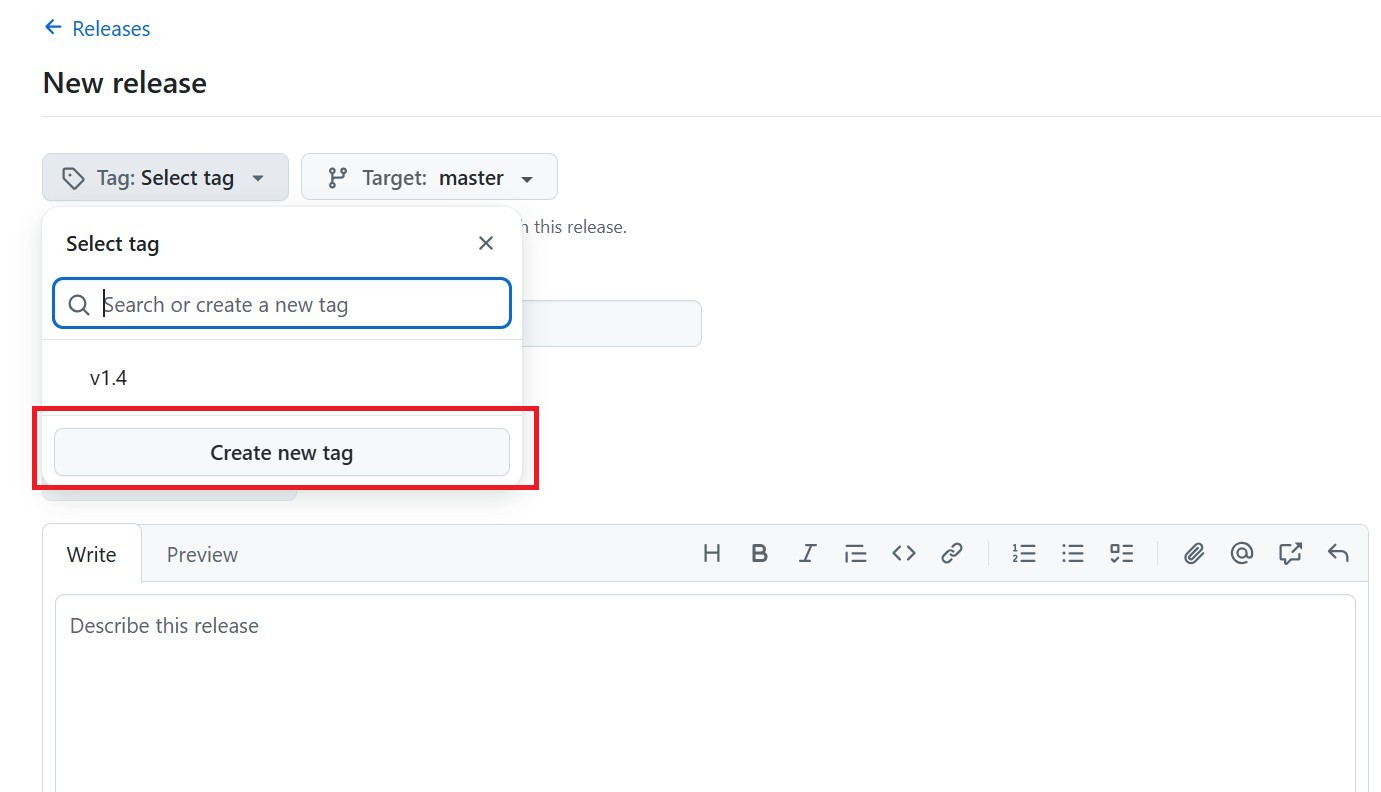Viewport: 1381px width, 792px height.
Task: Apply bold formatting
Action: click(760, 553)
